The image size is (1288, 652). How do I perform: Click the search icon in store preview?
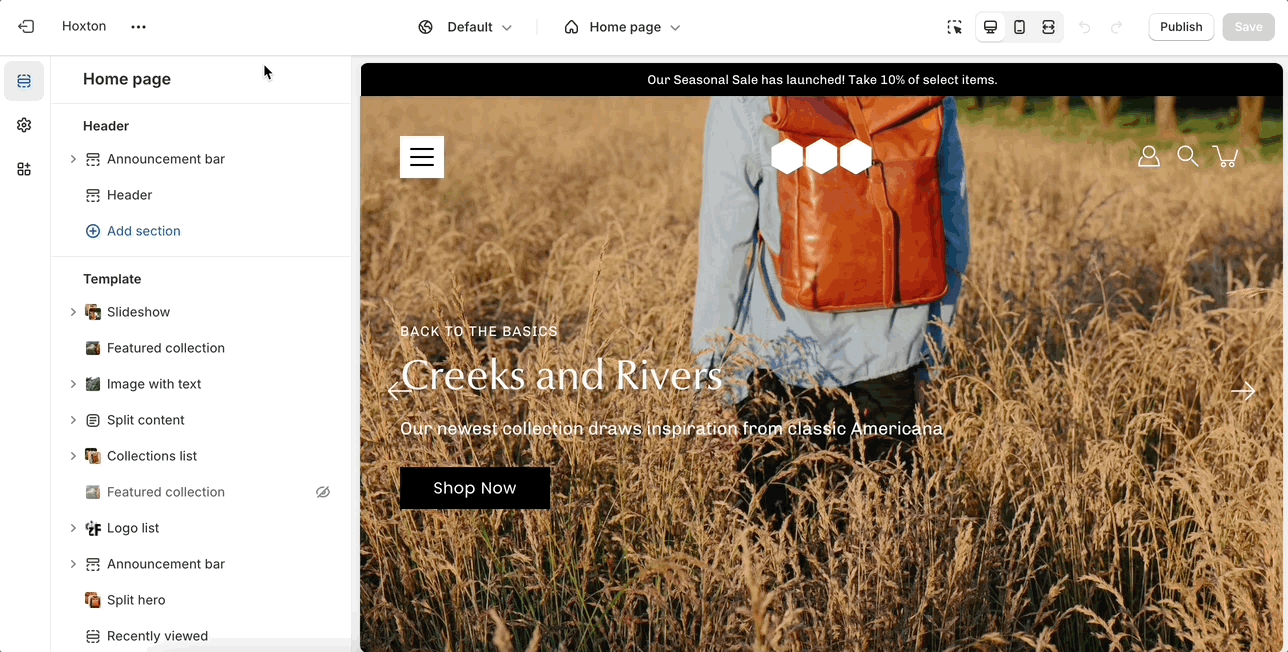click(1187, 156)
